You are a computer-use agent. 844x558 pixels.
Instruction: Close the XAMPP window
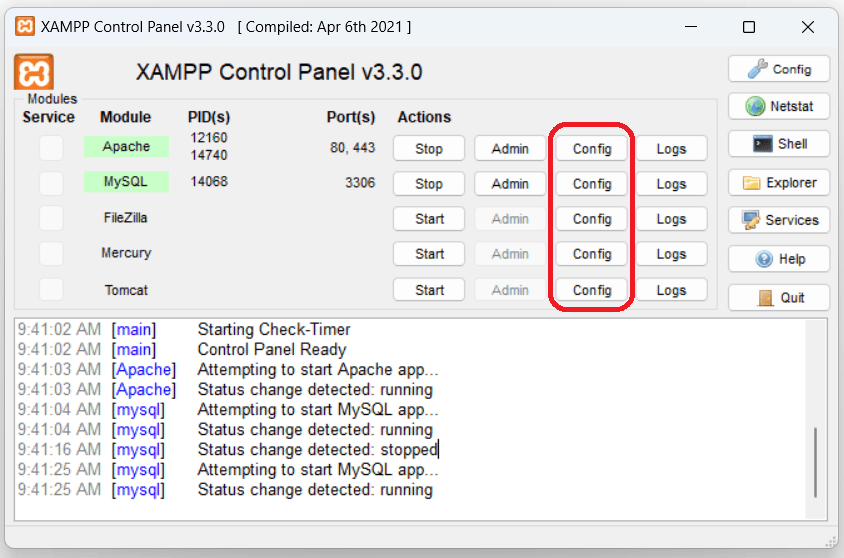pos(807,26)
